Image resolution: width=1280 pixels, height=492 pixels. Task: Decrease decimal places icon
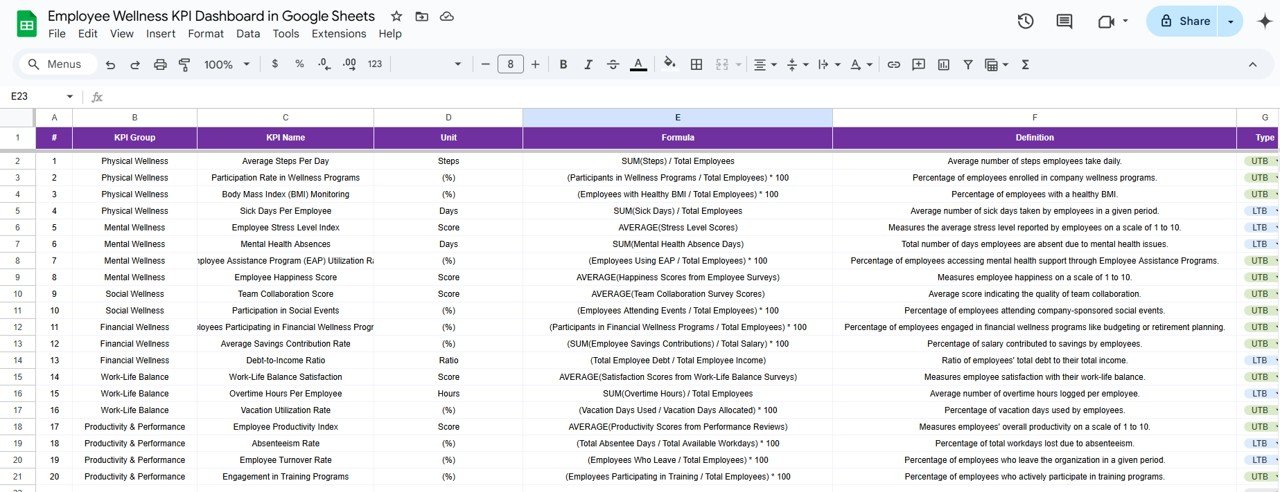click(x=324, y=64)
